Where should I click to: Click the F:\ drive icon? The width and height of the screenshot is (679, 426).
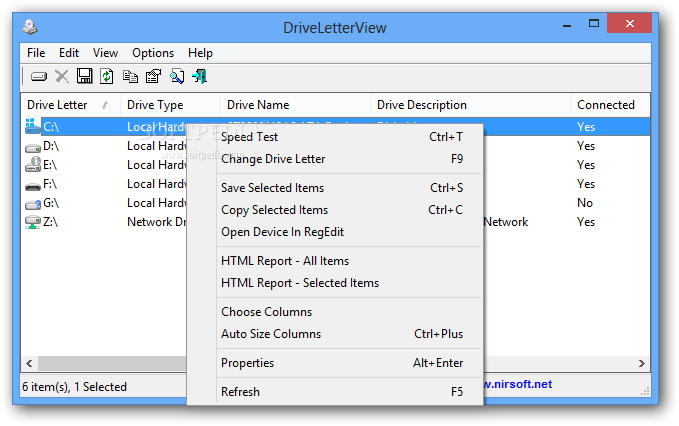coord(33,187)
